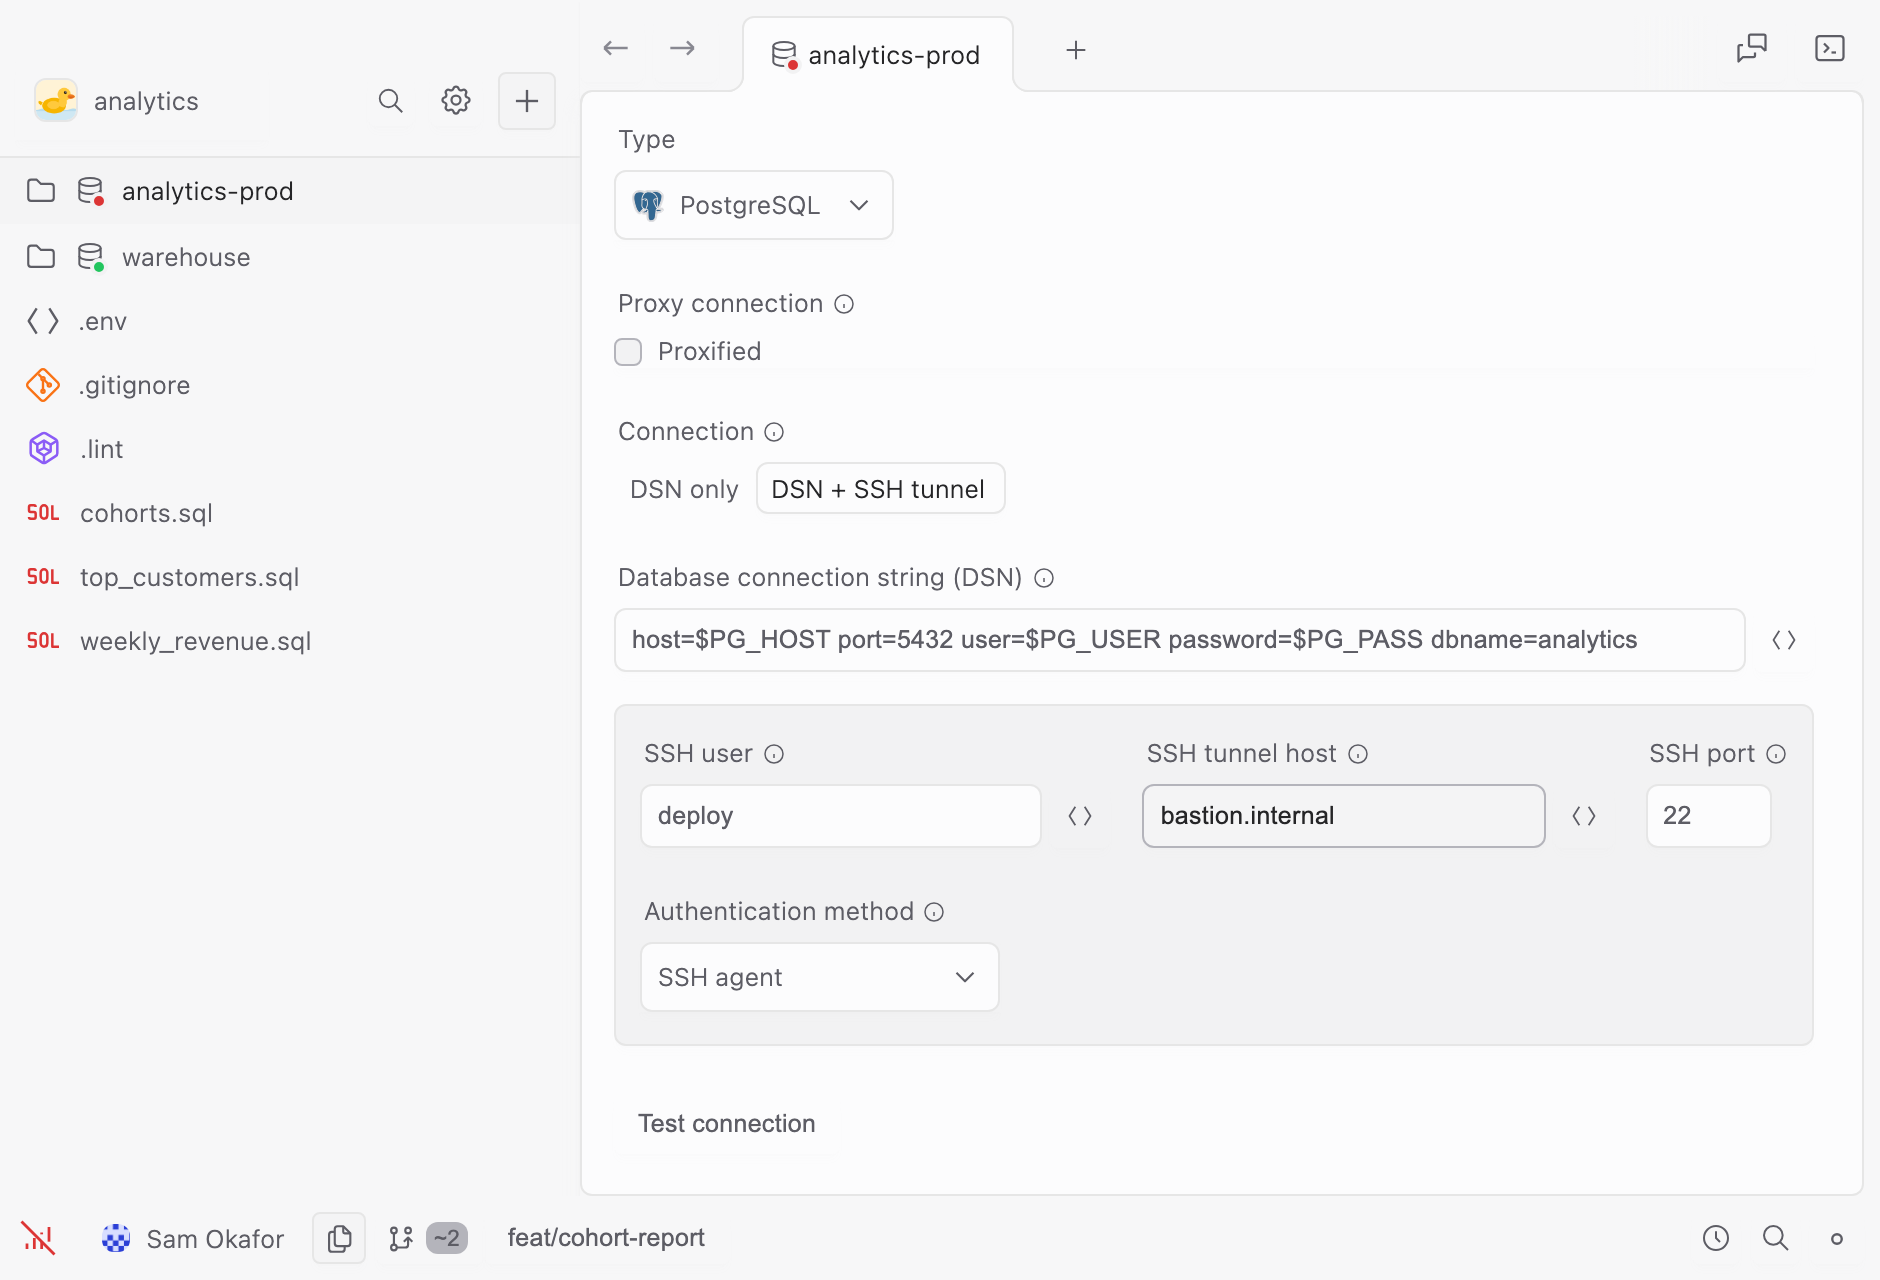Click the SSH port input field

tap(1709, 816)
